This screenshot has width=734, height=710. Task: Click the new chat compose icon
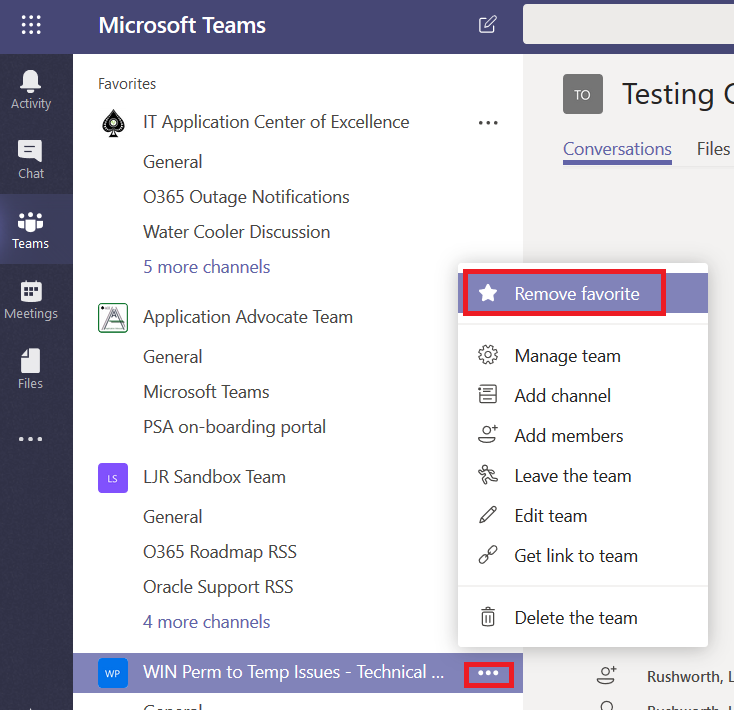click(x=488, y=25)
